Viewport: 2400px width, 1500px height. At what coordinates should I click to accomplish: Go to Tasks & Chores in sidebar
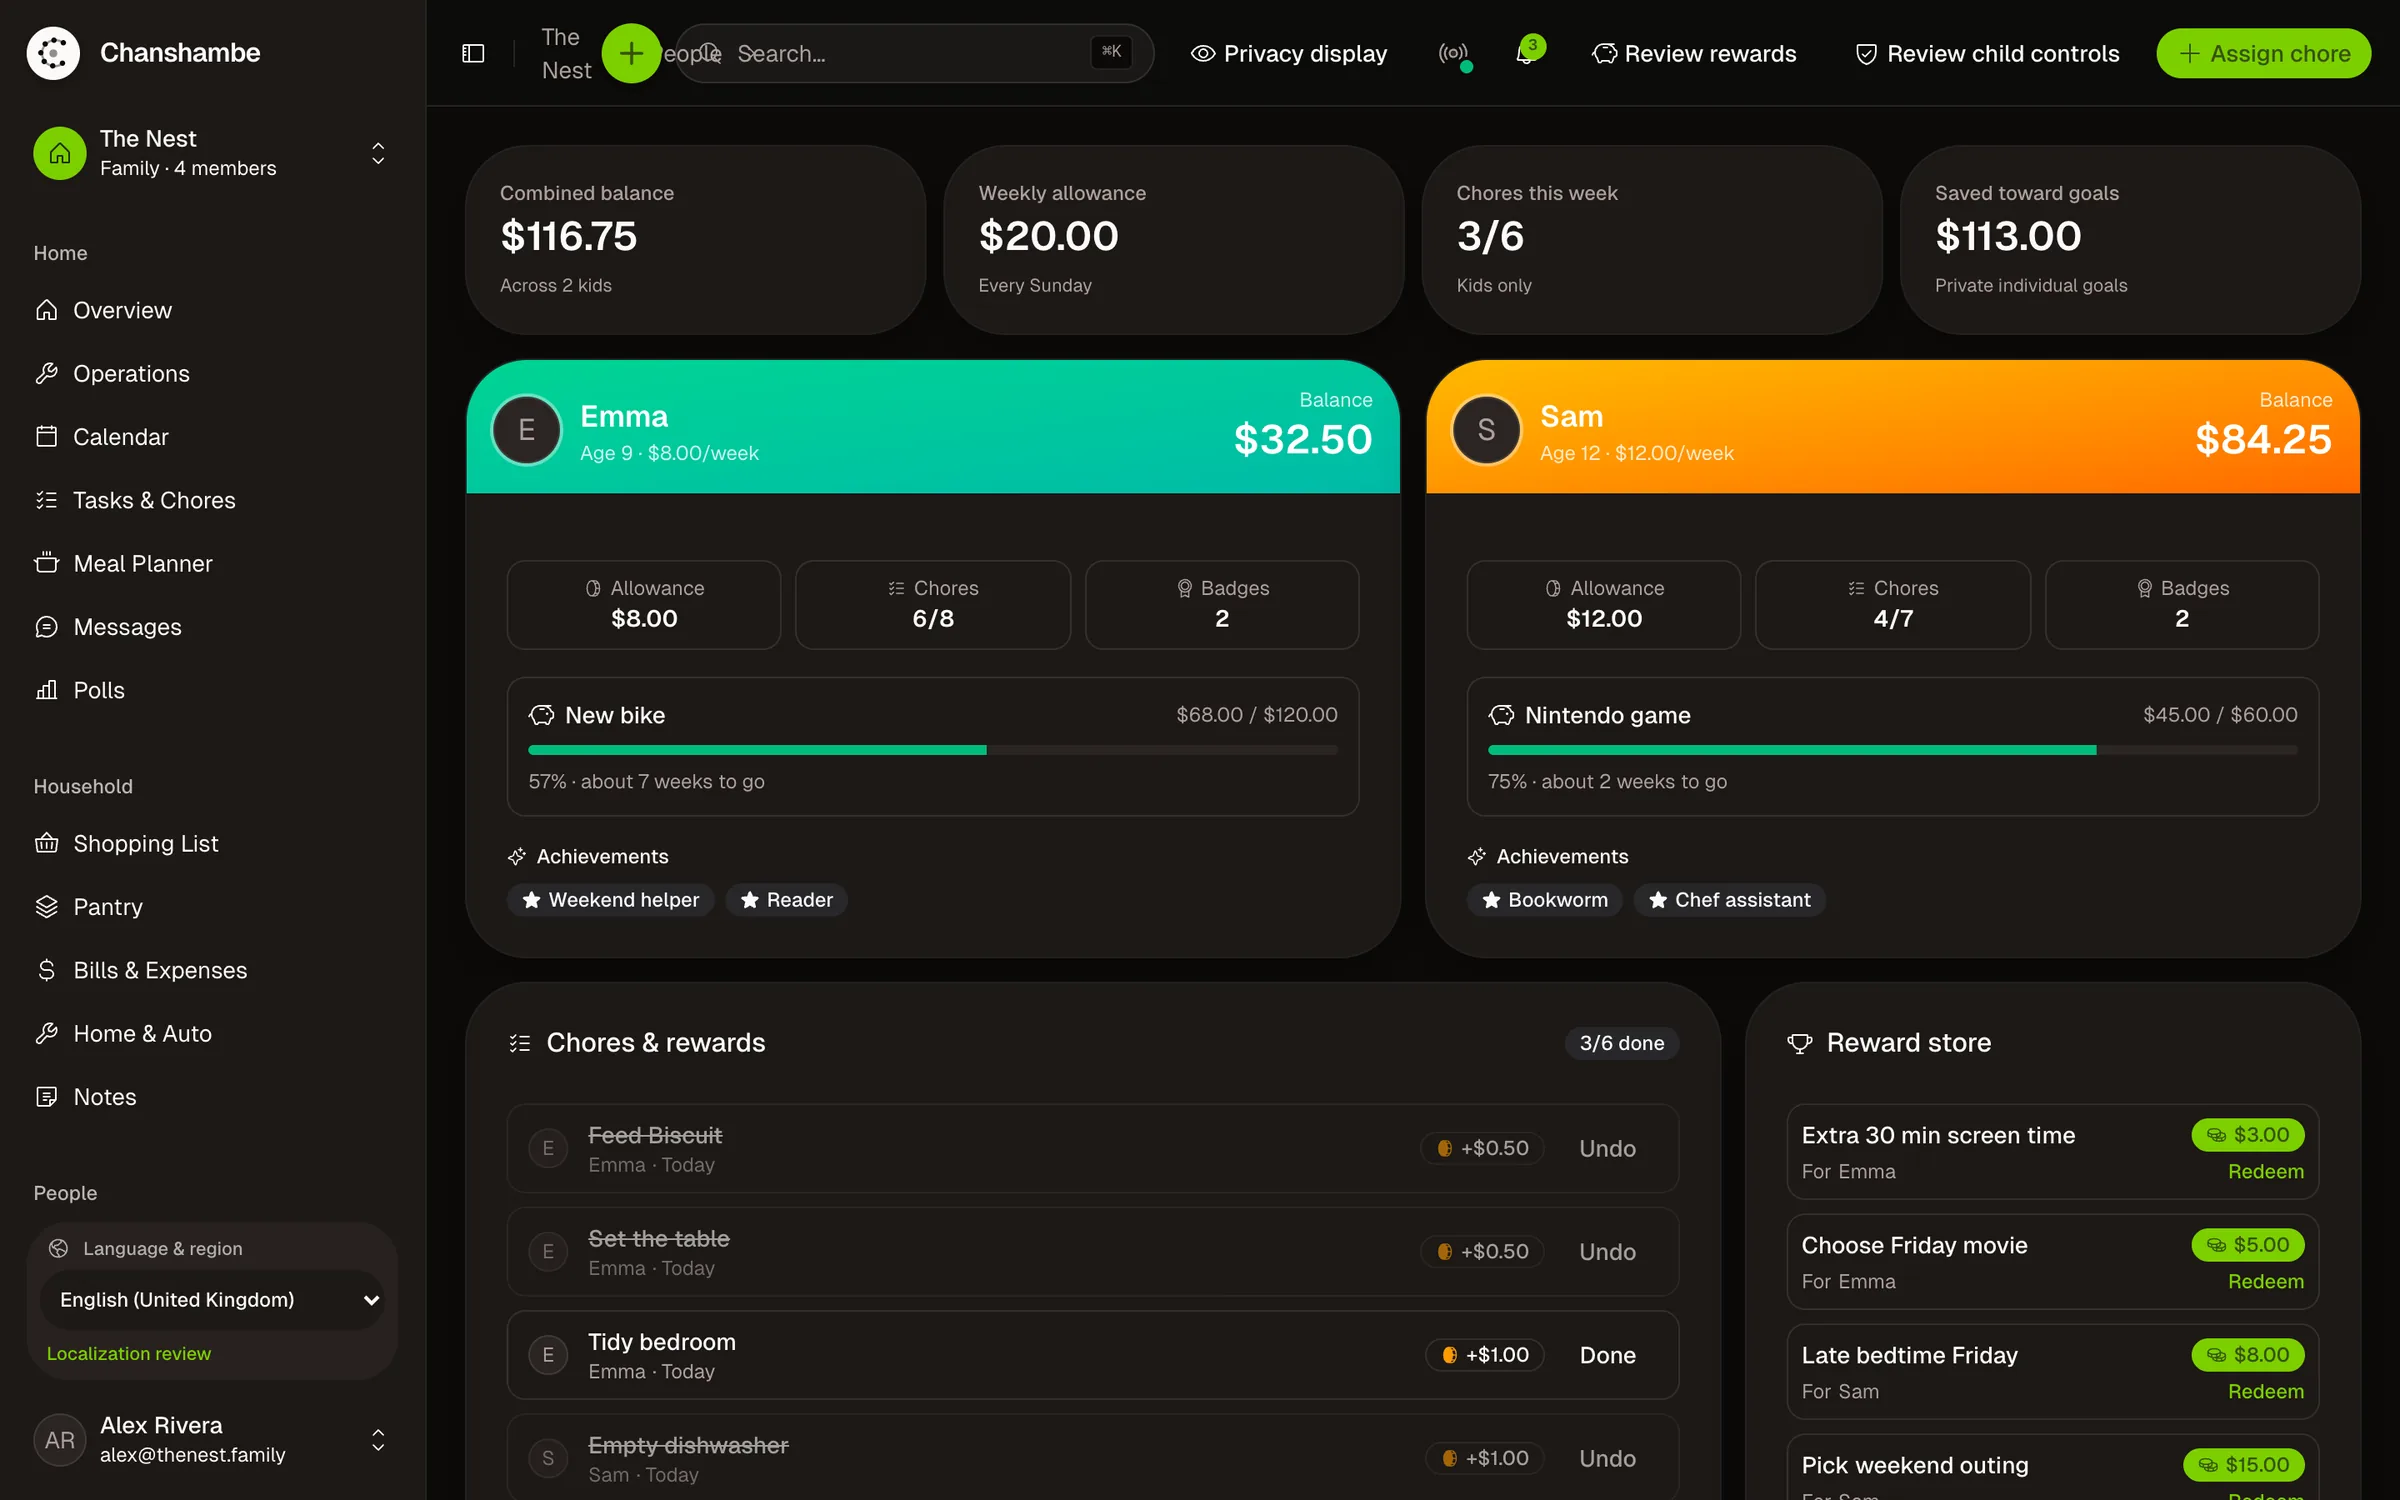point(212,500)
